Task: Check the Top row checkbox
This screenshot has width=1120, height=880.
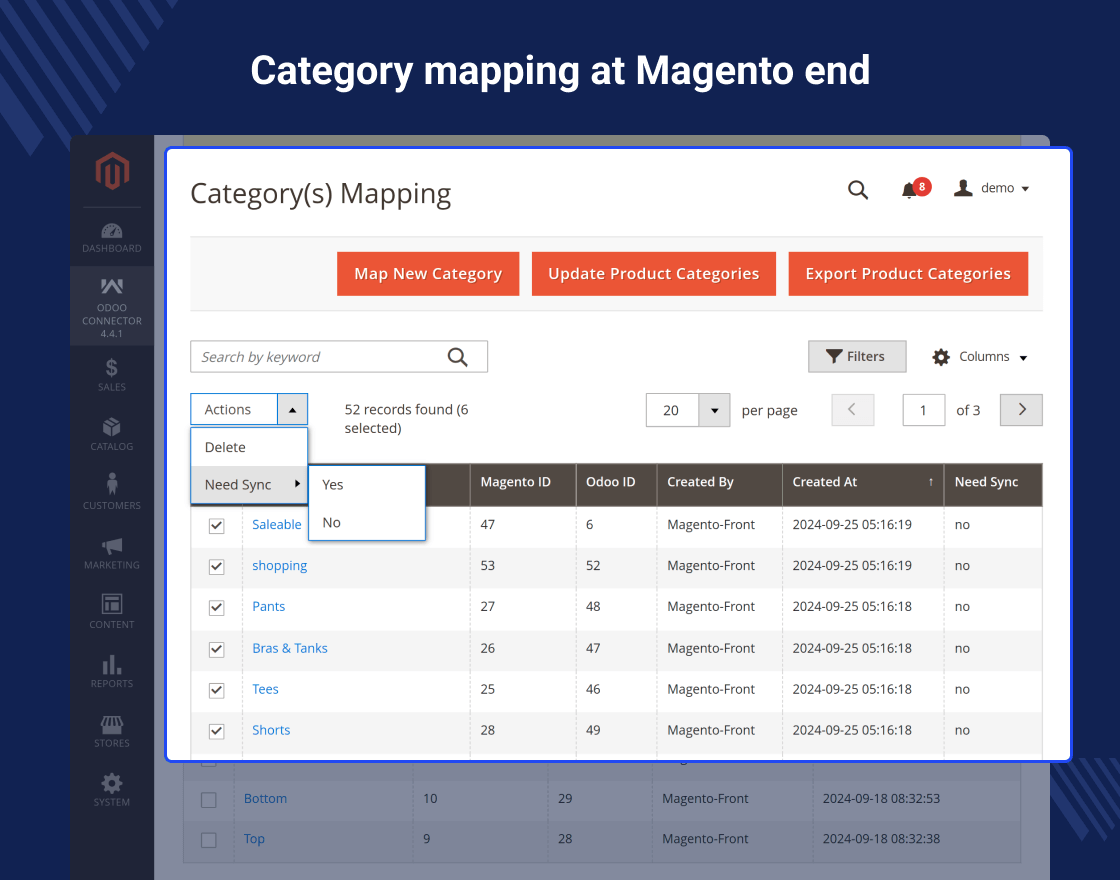Action: tap(209, 840)
